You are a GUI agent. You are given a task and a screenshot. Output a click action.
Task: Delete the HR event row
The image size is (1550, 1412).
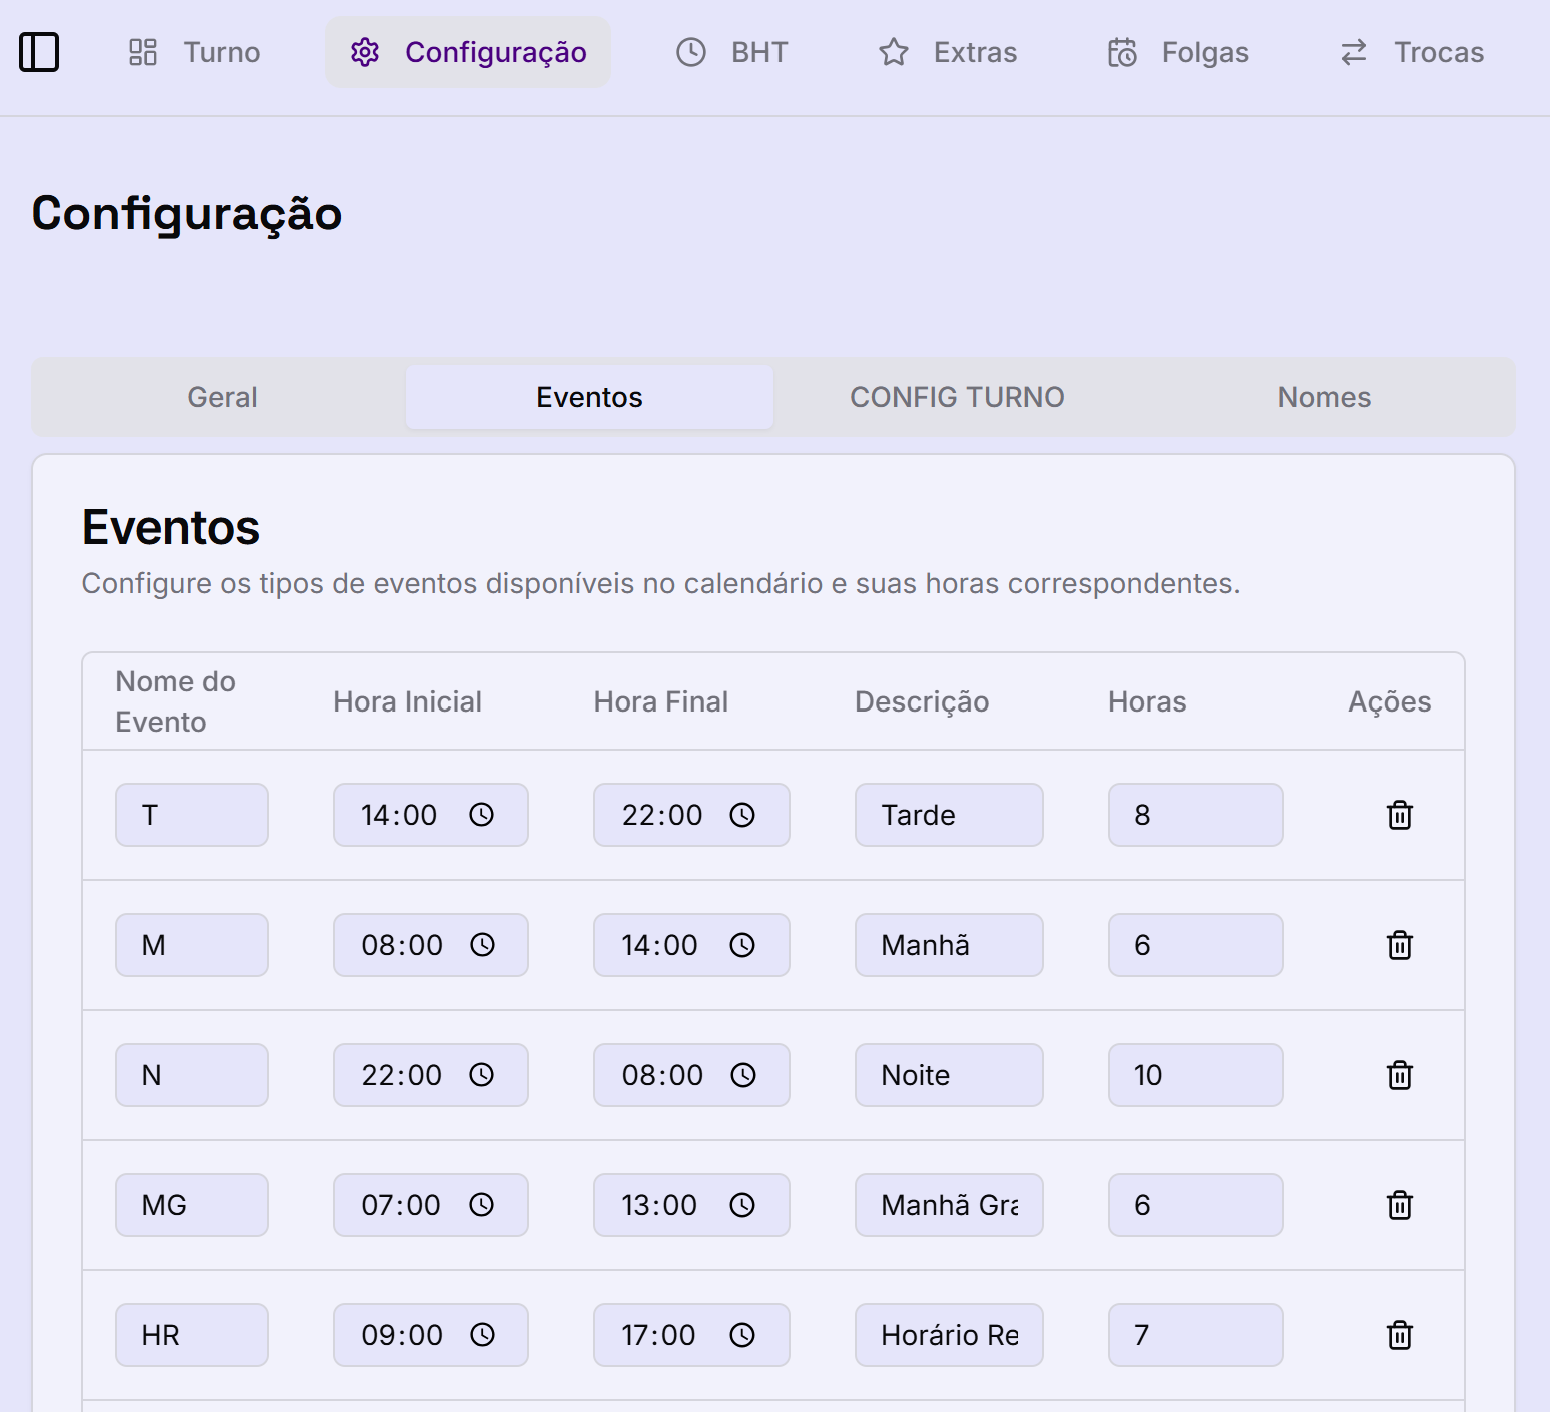coord(1399,1335)
